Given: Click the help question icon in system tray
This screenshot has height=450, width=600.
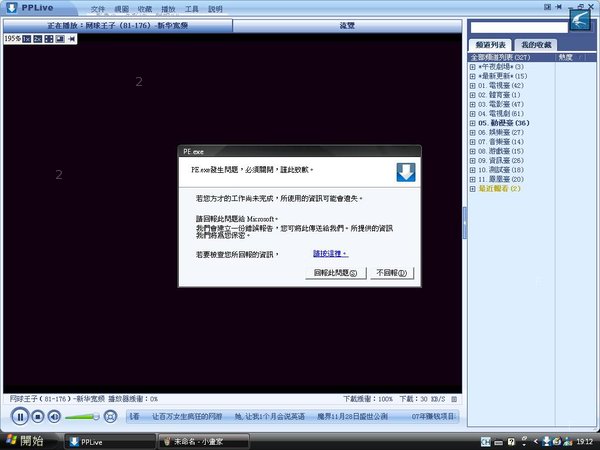Looking at the screenshot, I should coord(511,442).
